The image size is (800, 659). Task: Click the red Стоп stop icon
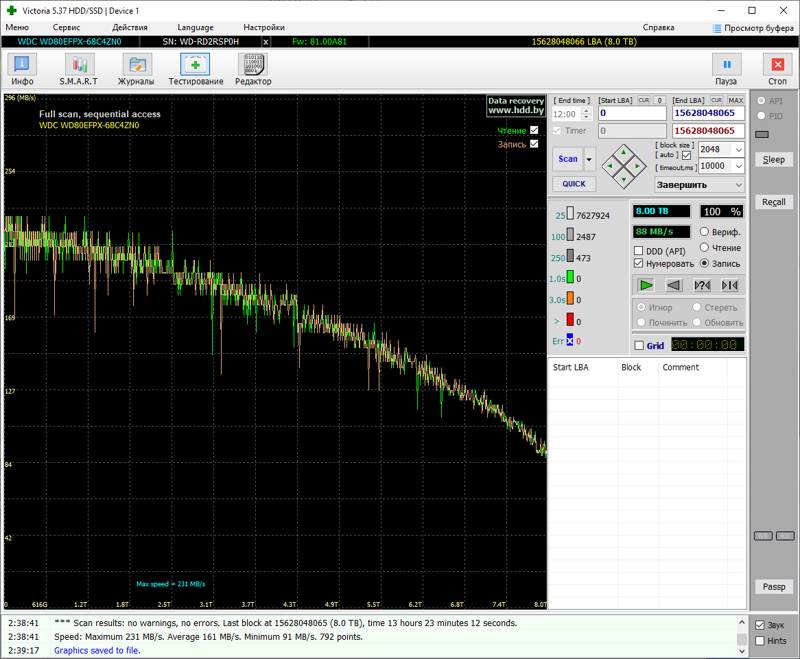click(778, 65)
